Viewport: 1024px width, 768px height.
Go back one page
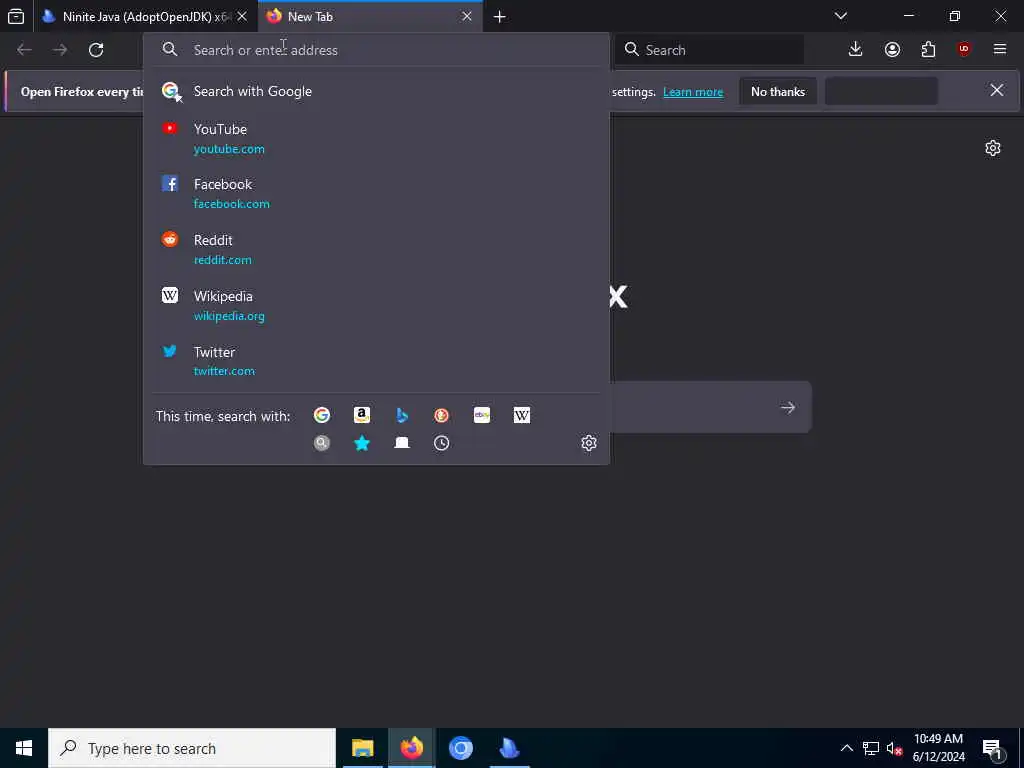coord(24,50)
